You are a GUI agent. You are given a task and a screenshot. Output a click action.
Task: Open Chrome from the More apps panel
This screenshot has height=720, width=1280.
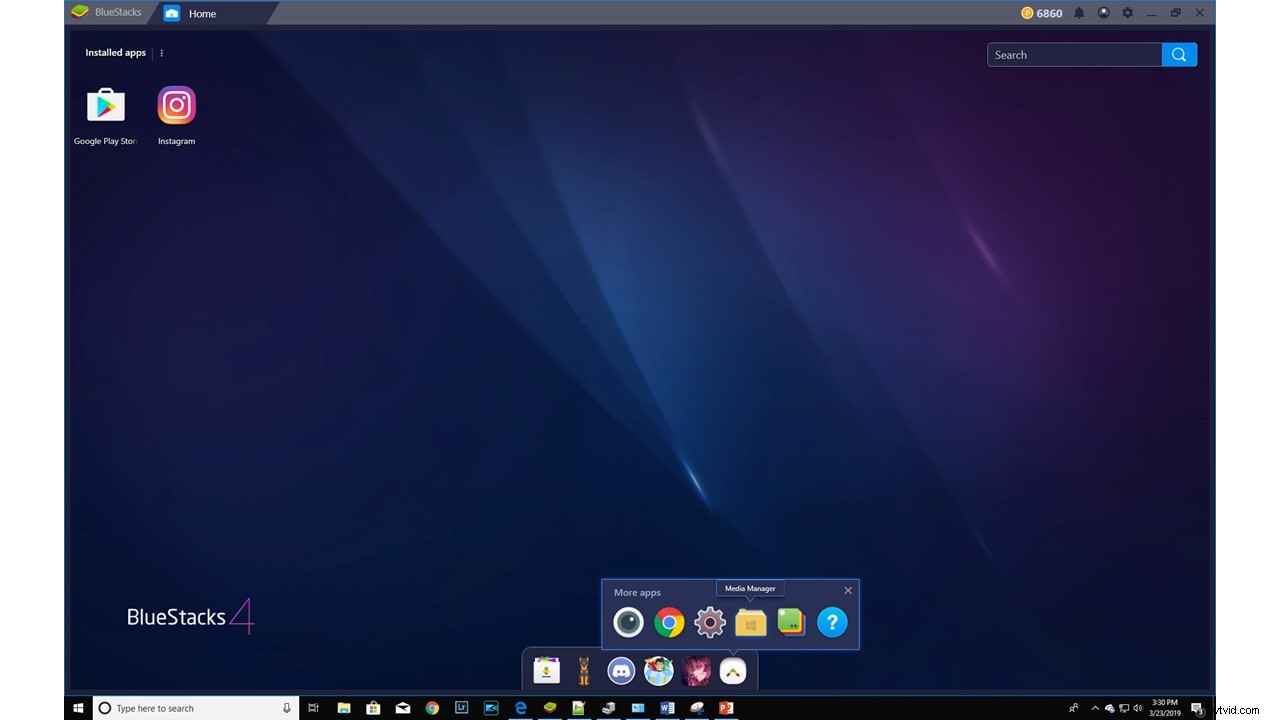click(x=670, y=621)
